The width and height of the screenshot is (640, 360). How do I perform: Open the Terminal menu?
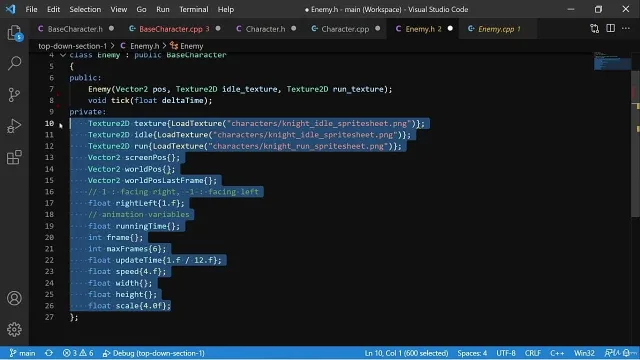pos(194,9)
